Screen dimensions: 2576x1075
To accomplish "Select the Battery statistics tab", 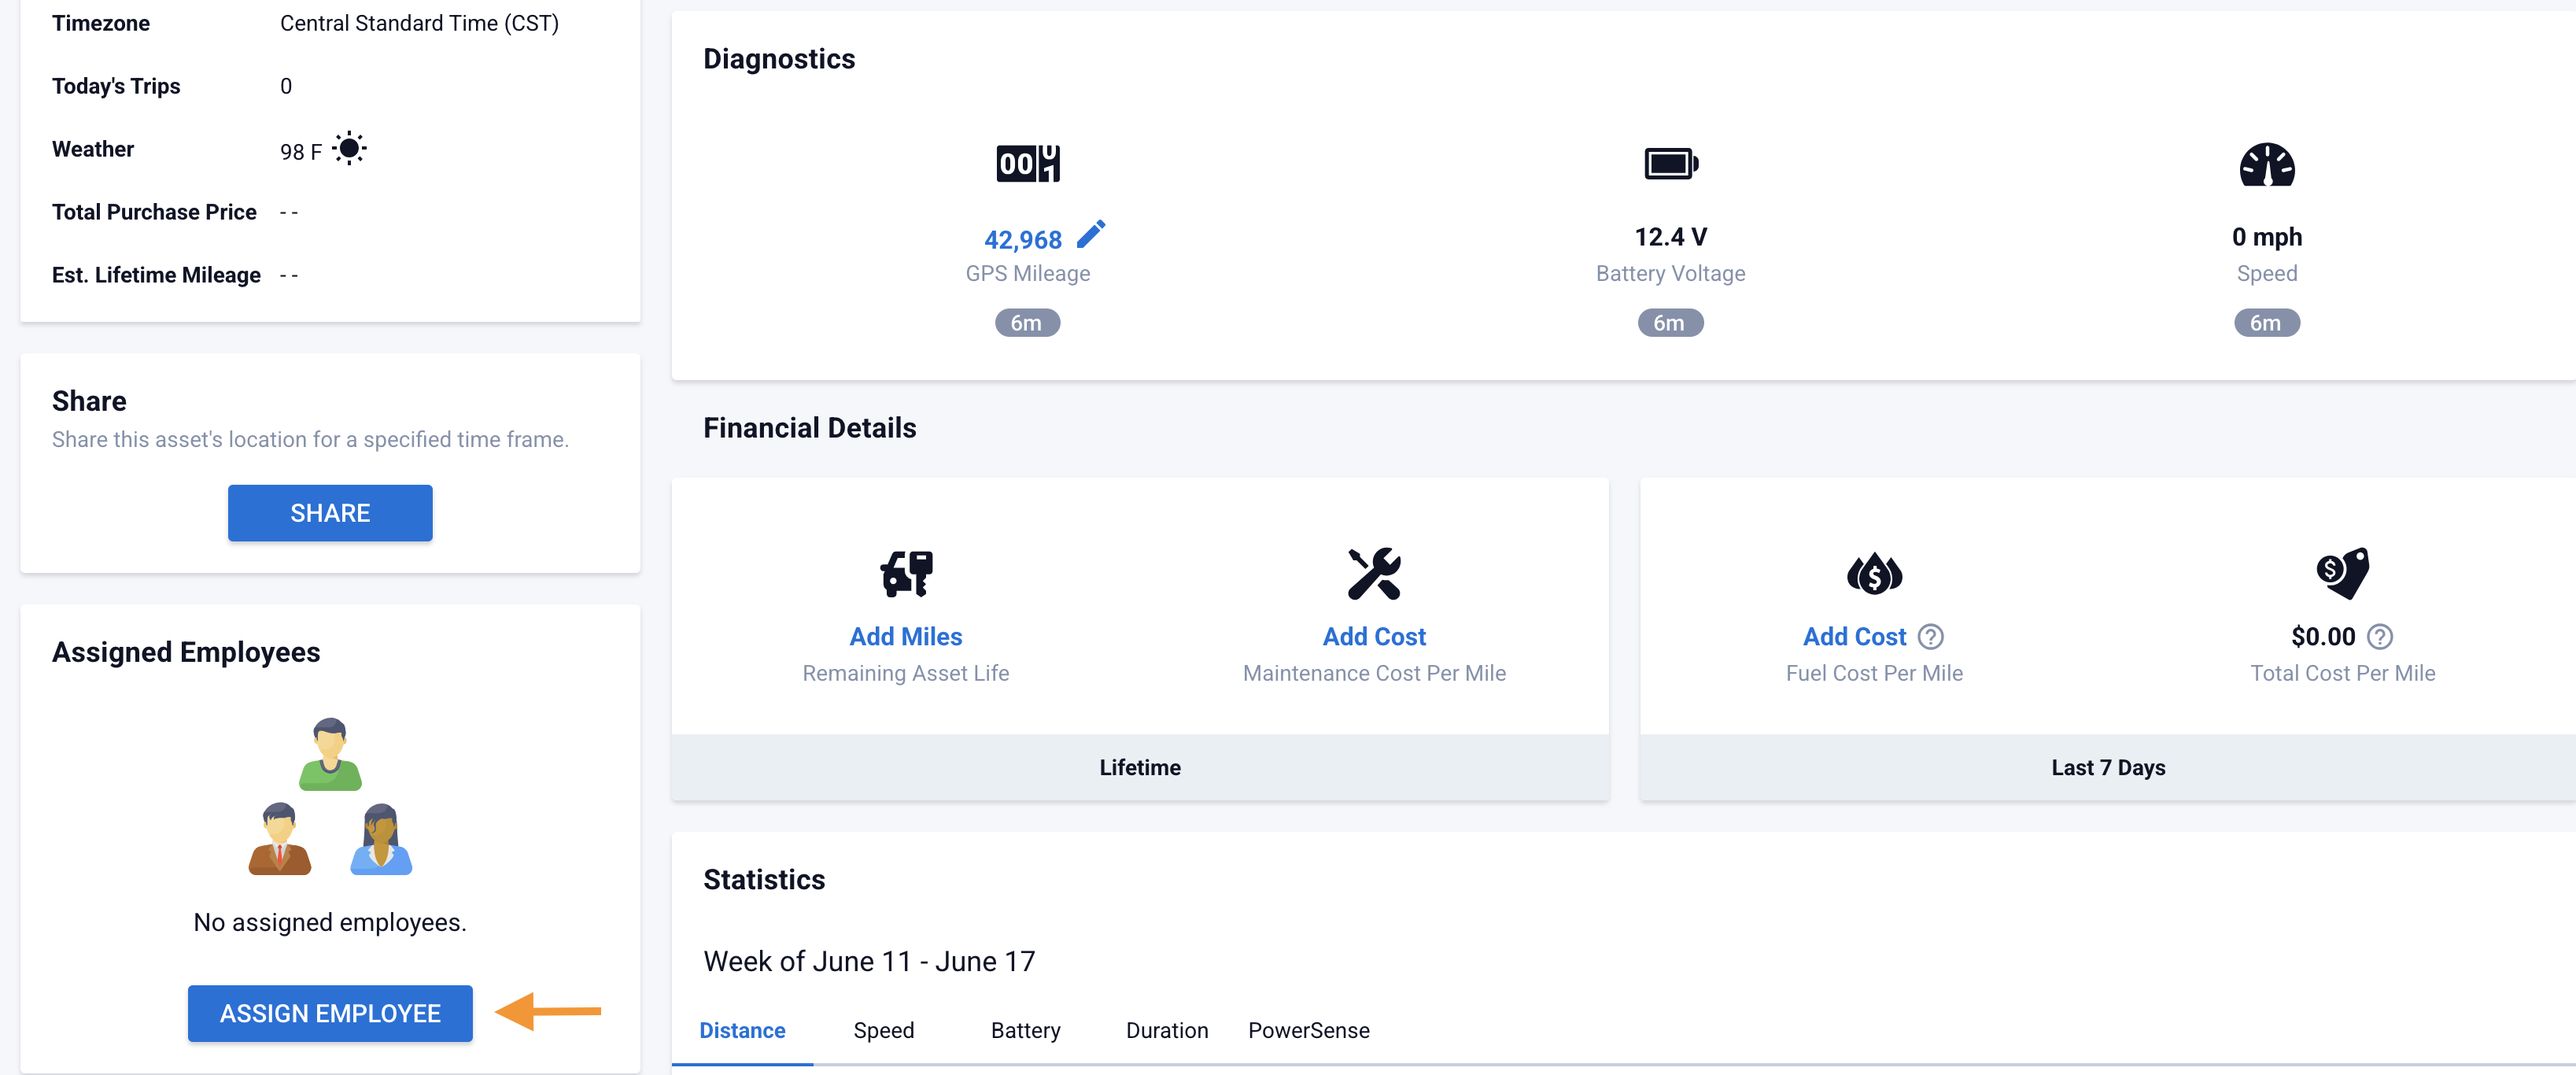I will (x=1025, y=1030).
